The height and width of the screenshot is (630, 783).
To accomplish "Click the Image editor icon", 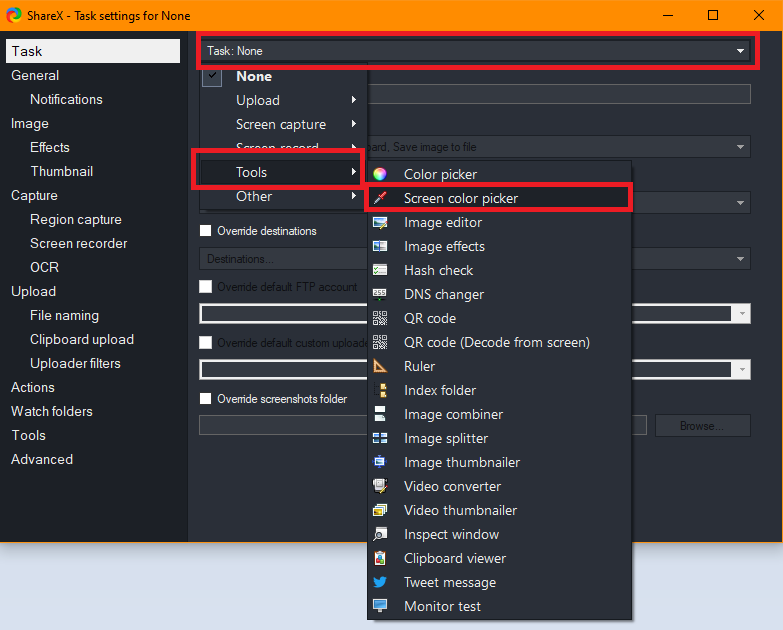I will coord(380,222).
